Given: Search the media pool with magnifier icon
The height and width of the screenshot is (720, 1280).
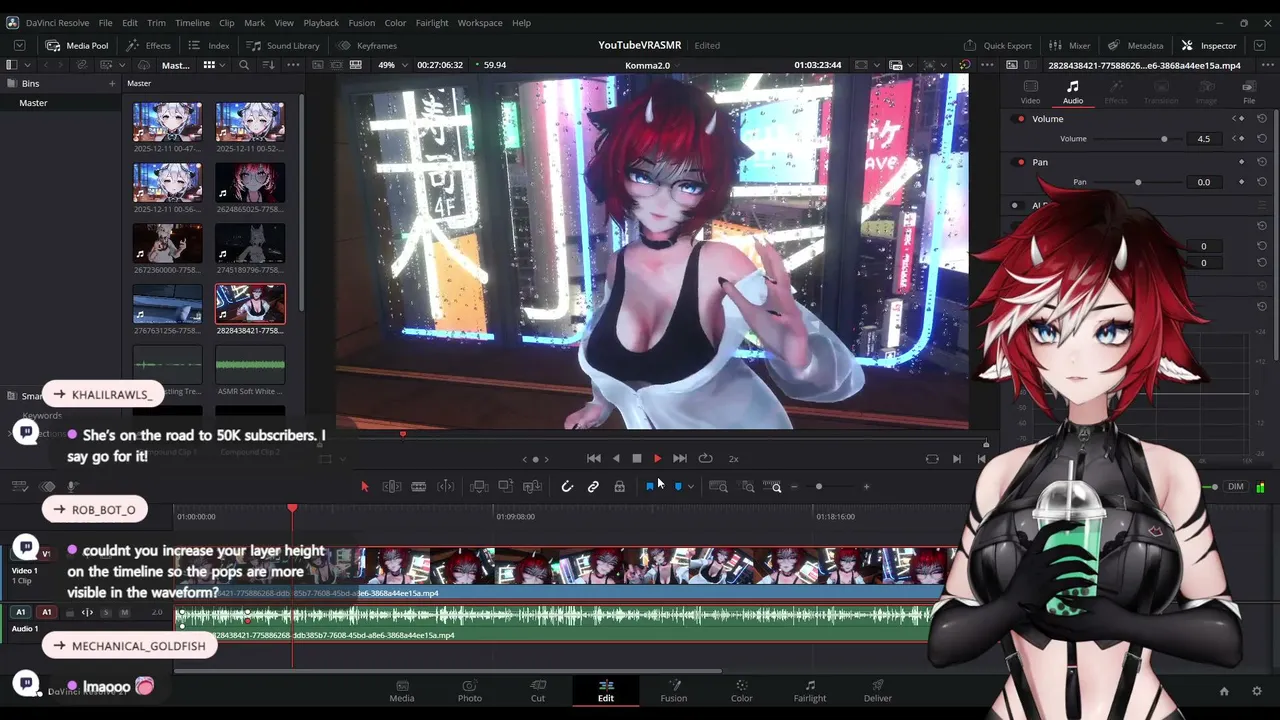Looking at the screenshot, I should (x=244, y=65).
